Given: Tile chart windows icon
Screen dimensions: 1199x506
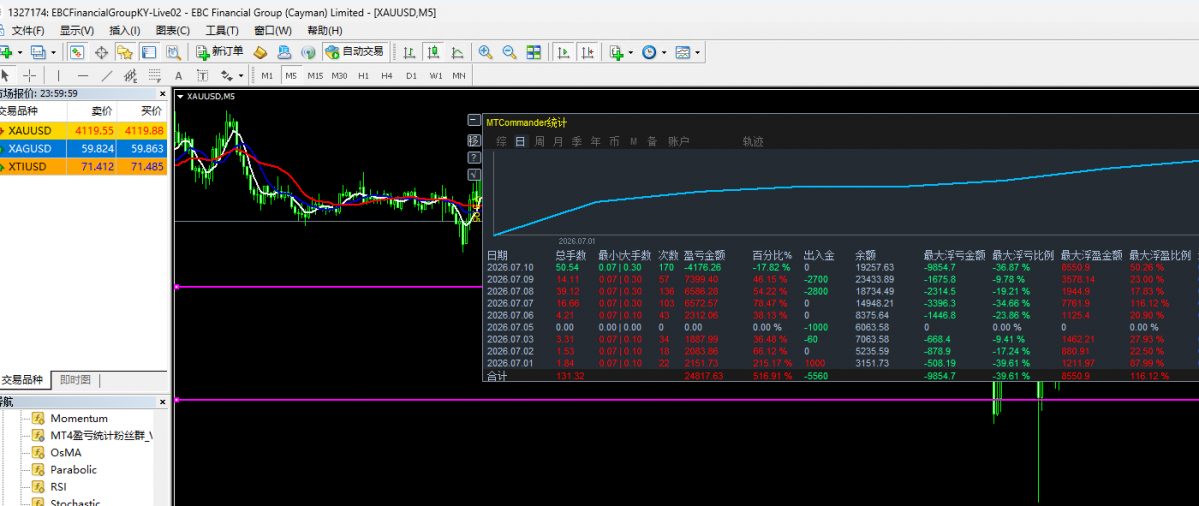Looking at the screenshot, I should (x=534, y=52).
